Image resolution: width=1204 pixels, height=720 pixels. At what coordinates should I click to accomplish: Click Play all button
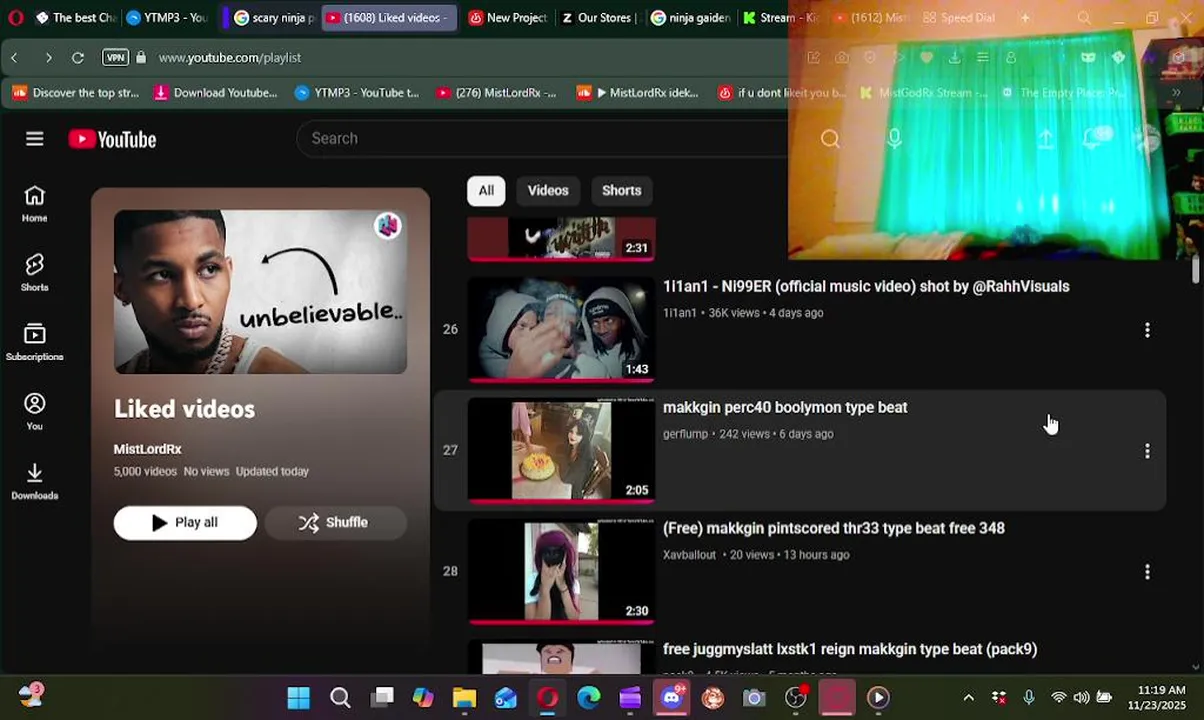185,522
